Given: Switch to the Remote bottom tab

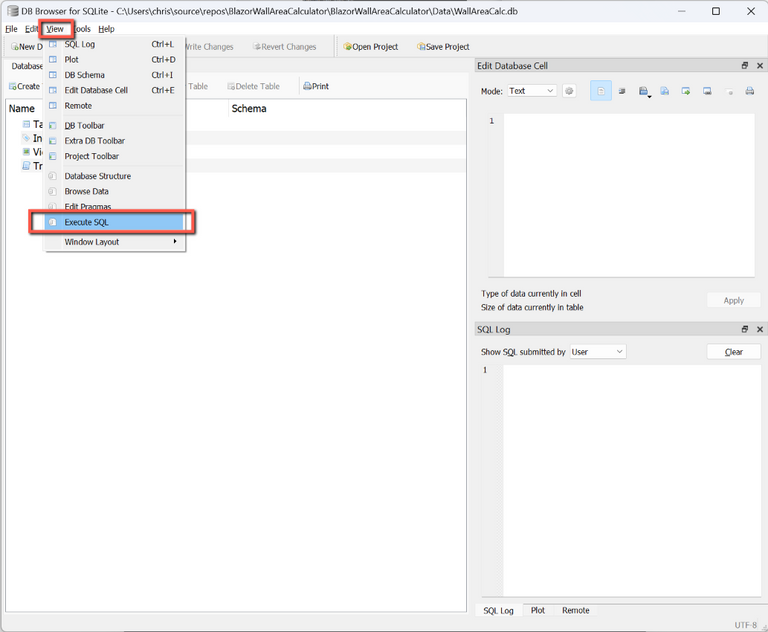Looking at the screenshot, I should [x=576, y=610].
